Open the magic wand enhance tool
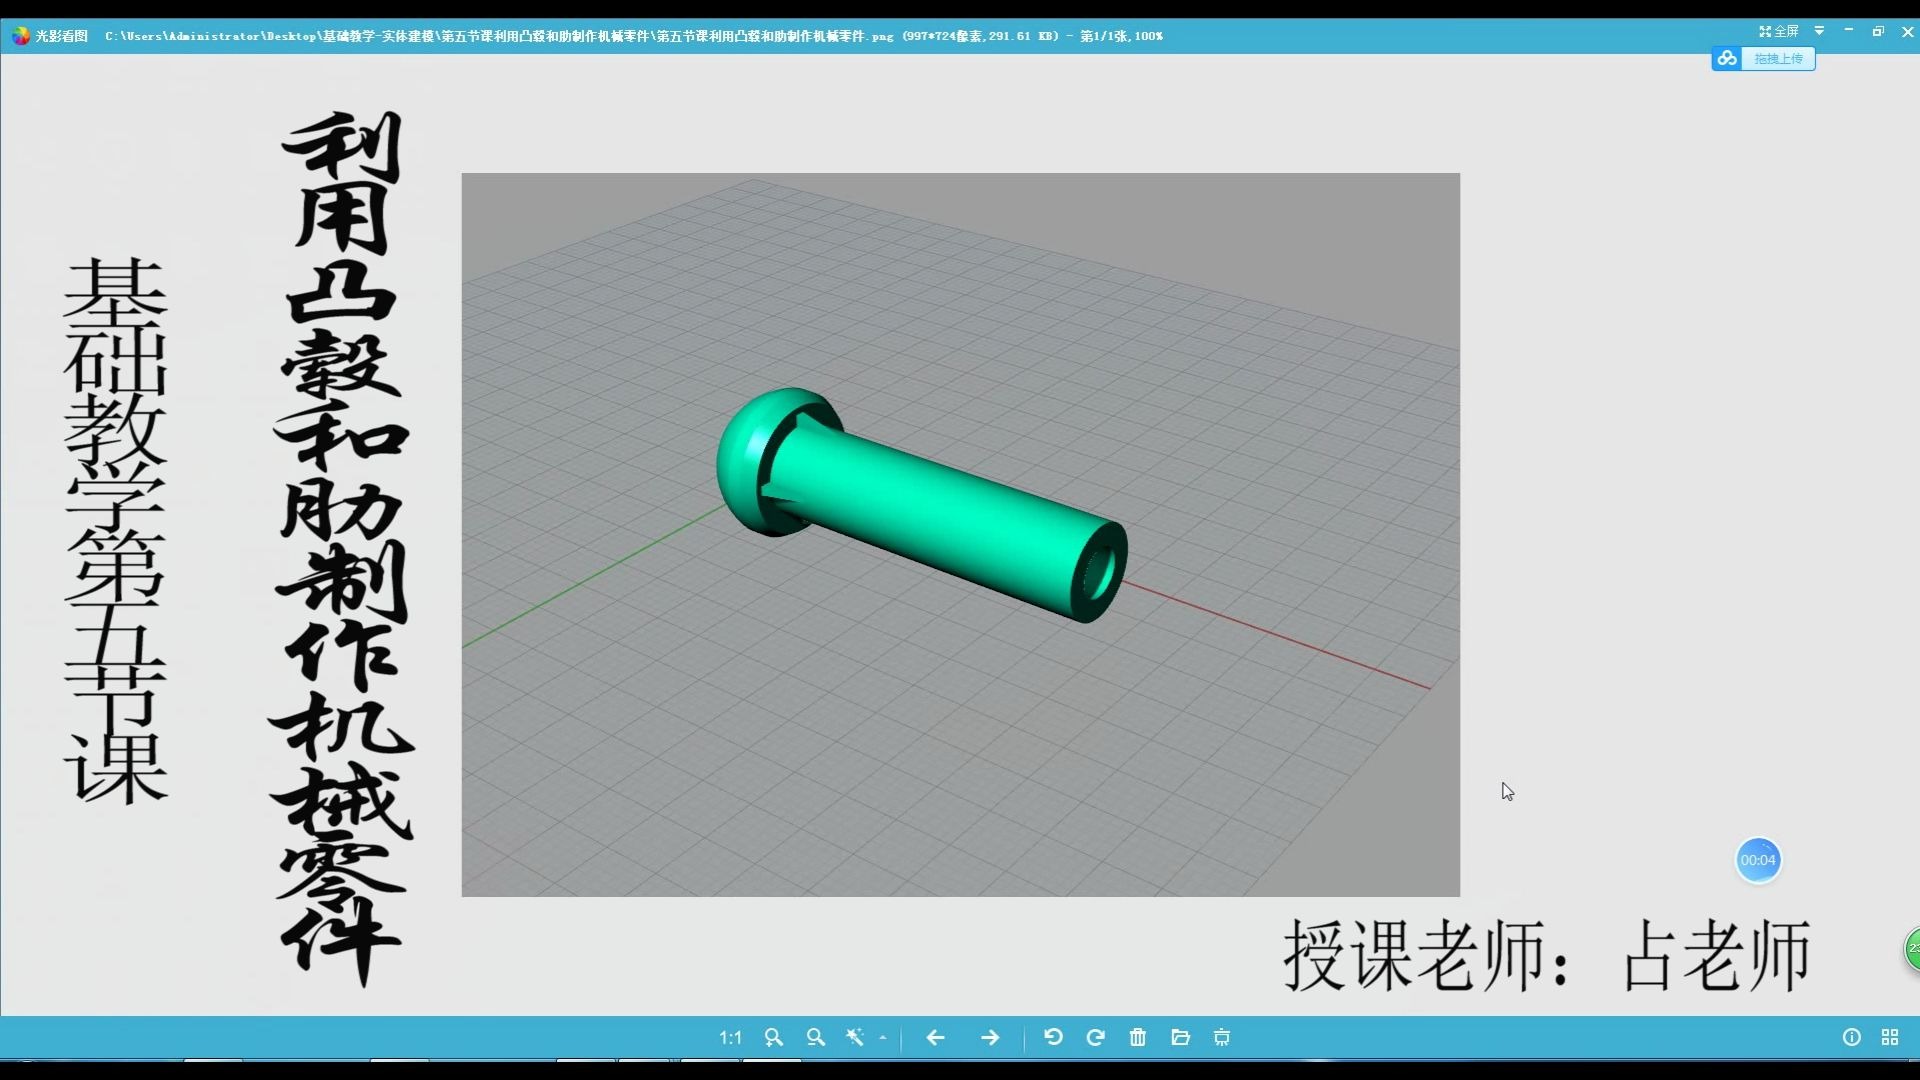 855,1038
